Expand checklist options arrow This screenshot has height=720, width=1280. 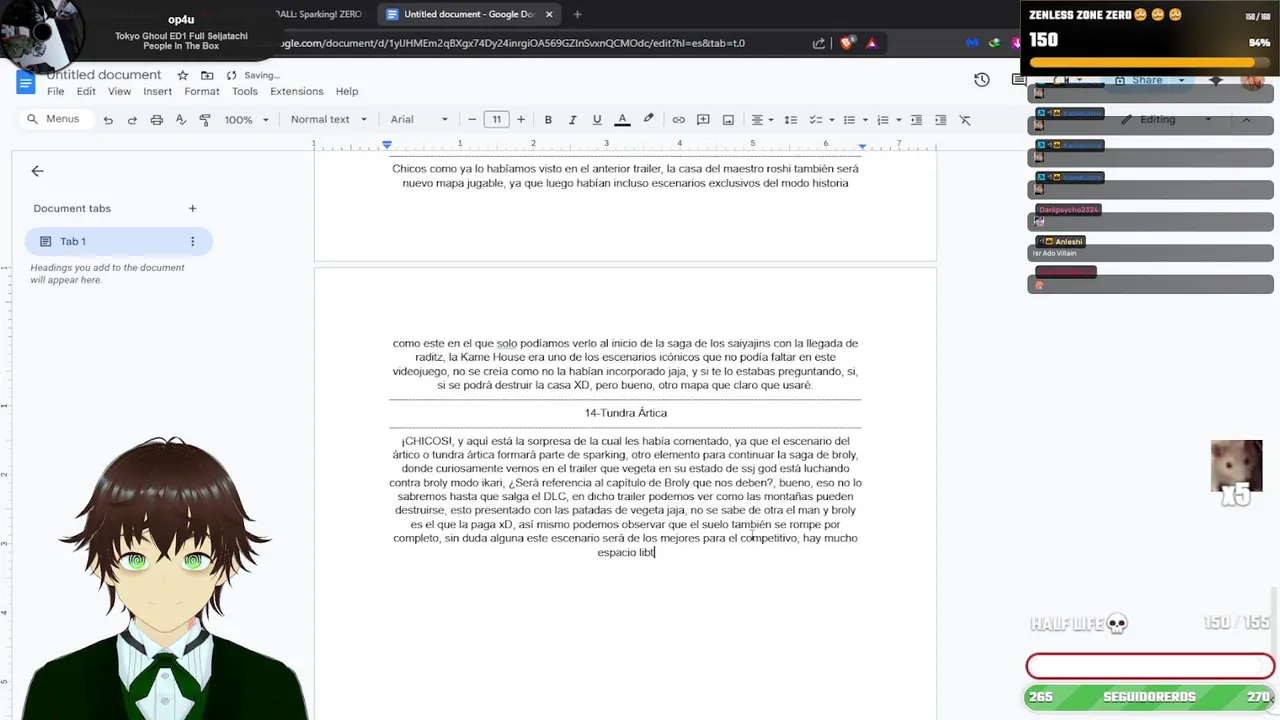click(831, 120)
